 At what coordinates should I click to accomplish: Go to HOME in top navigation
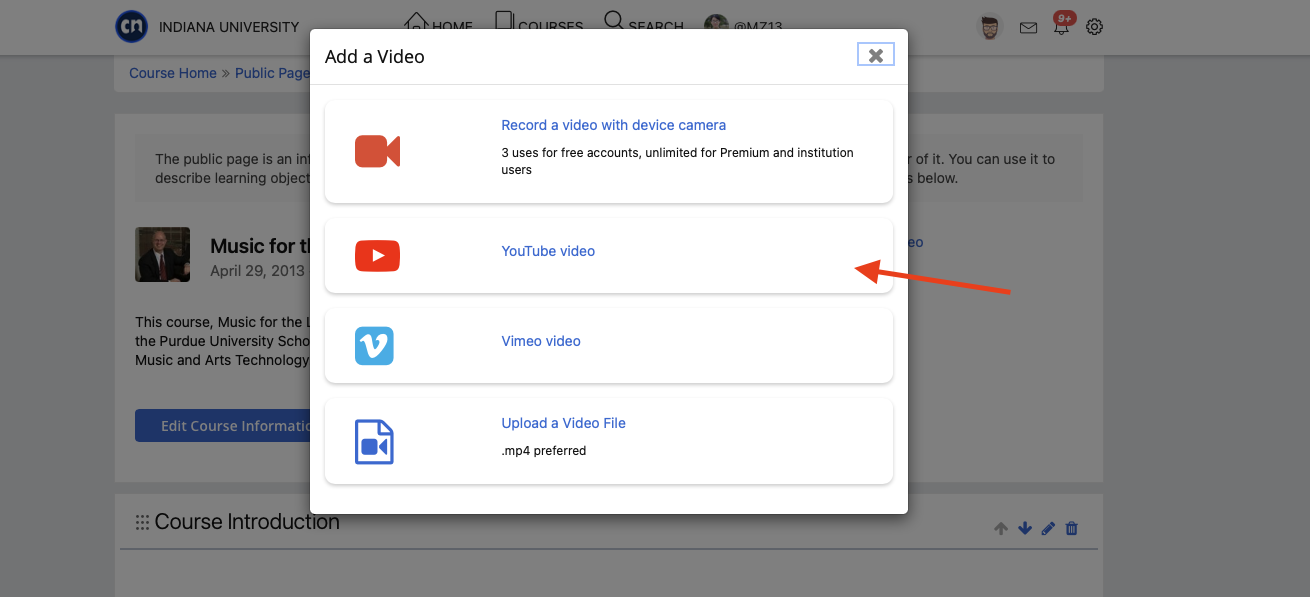coord(438,24)
